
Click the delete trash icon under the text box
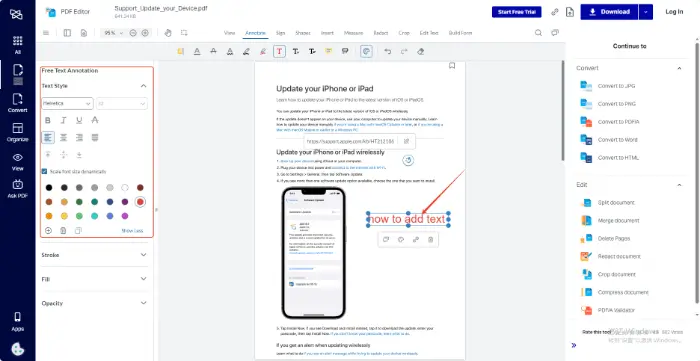click(x=430, y=240)
